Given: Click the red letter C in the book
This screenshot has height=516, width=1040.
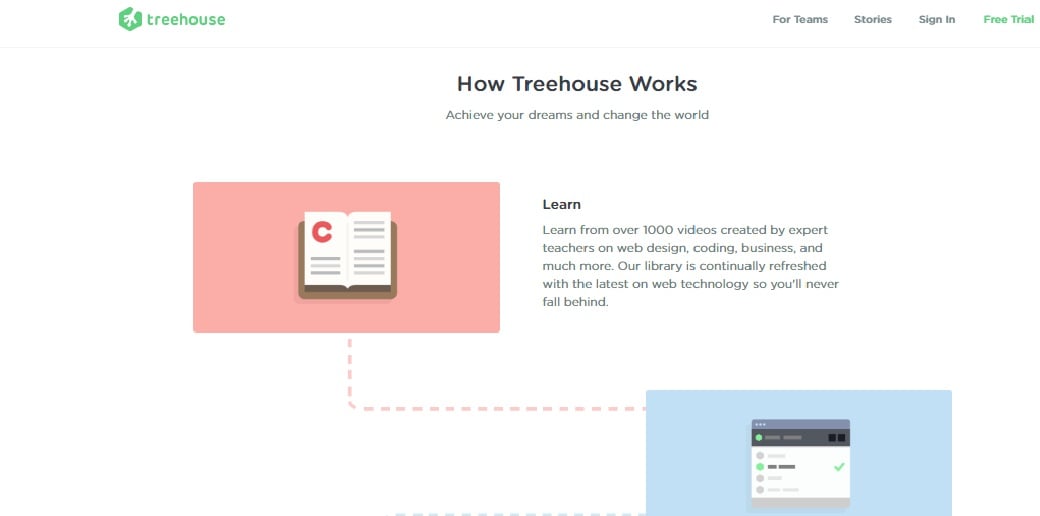Looking at the screenshot, I should pos(322,232).
